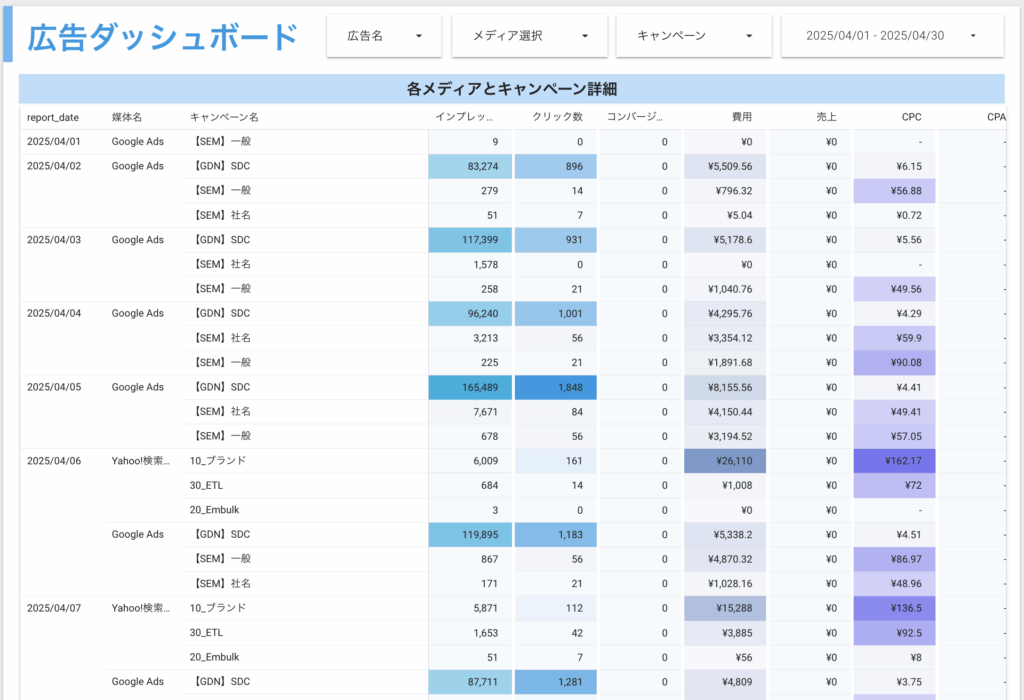Open the キャンペーン filter dropdown

(693, 36)
